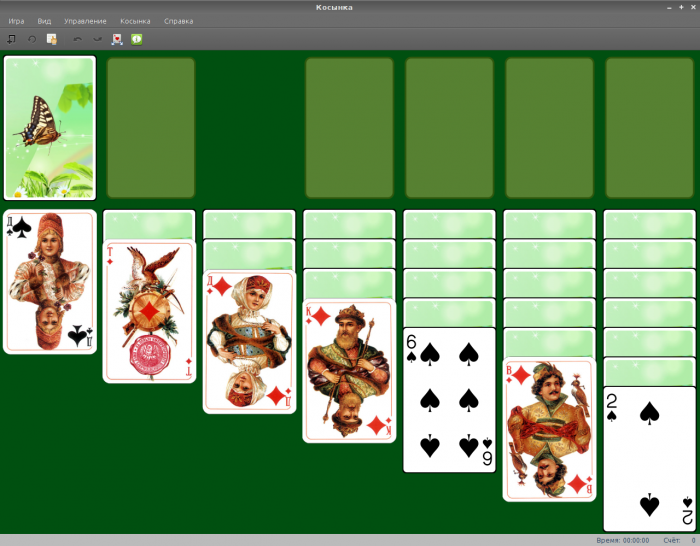Undo the last move in toolbar
This screenshot has width=700, height=546.
(78, 39)
